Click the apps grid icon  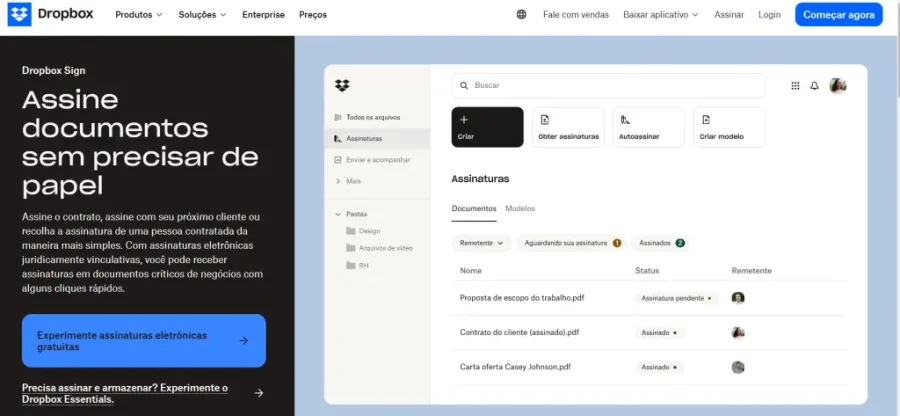coord(795,86)
